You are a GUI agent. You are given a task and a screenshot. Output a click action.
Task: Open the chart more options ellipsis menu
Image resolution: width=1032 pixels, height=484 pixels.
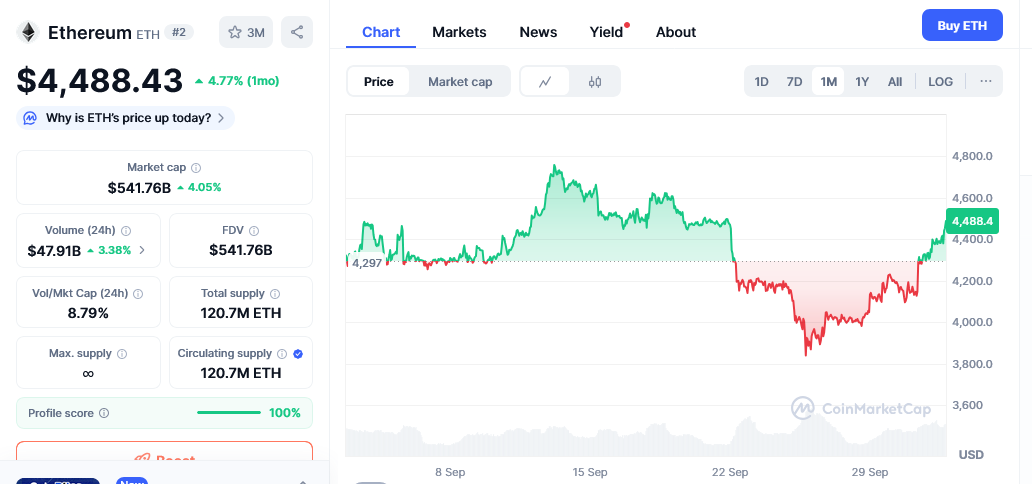click(986, 82)
